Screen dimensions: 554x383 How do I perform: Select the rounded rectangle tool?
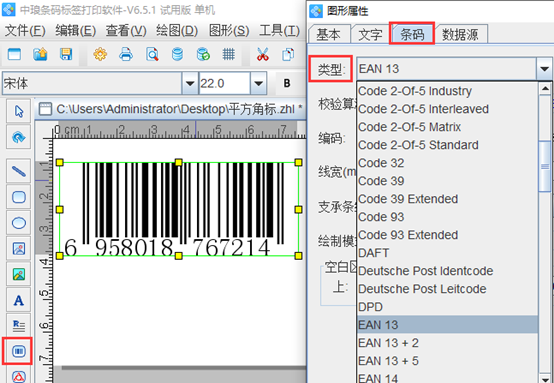tap(19, 197)
